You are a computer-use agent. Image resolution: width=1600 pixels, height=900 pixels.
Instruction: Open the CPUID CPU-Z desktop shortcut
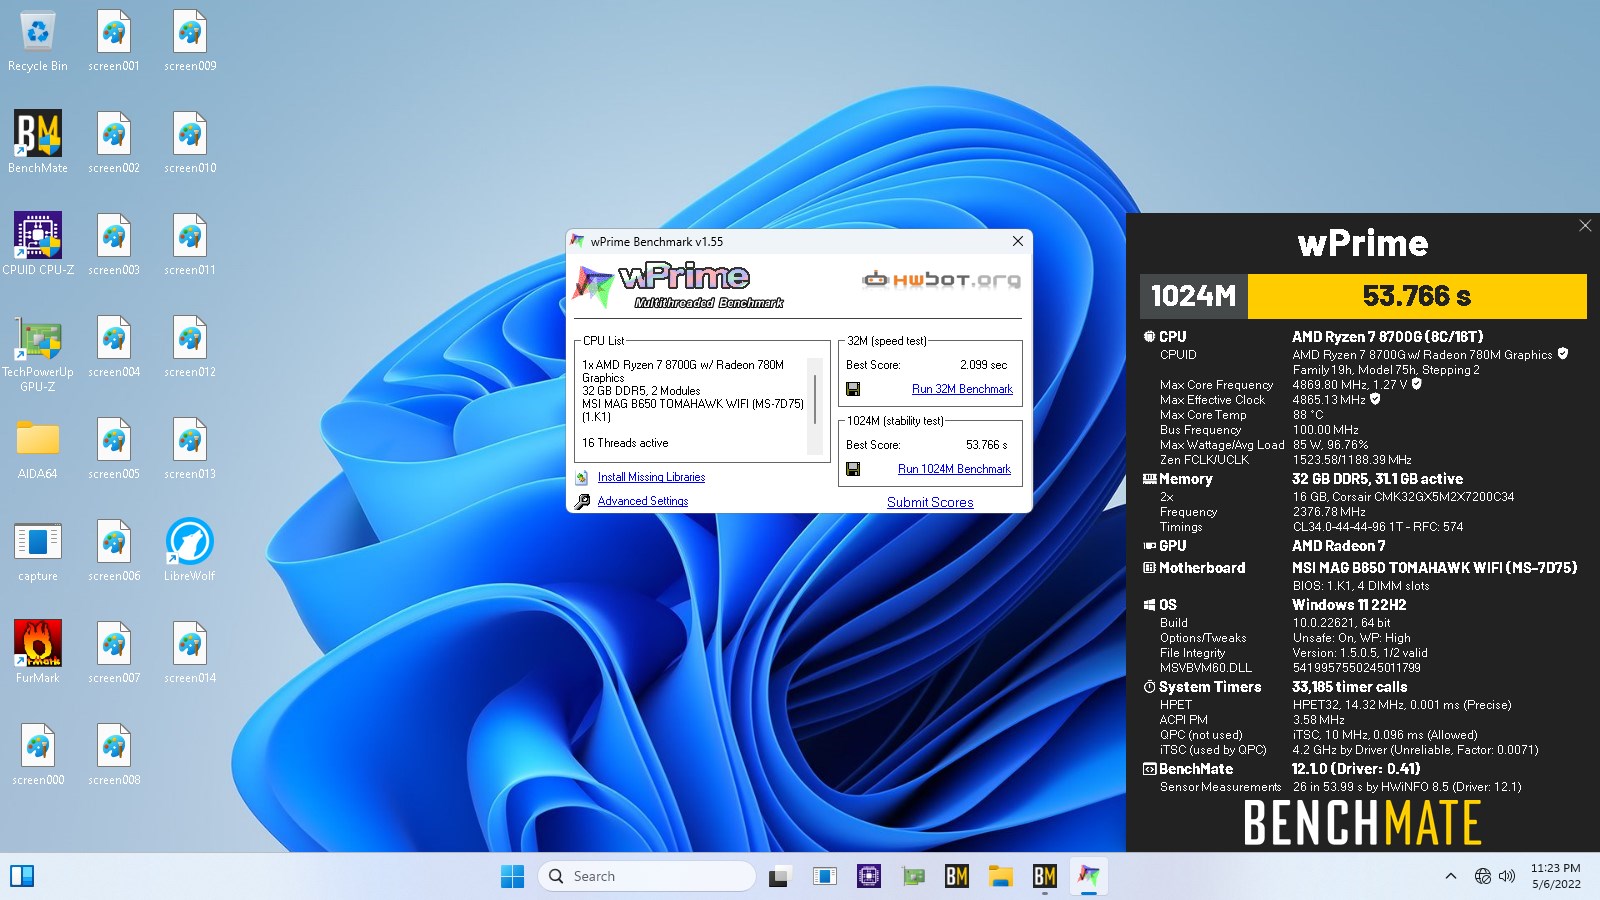38,245
